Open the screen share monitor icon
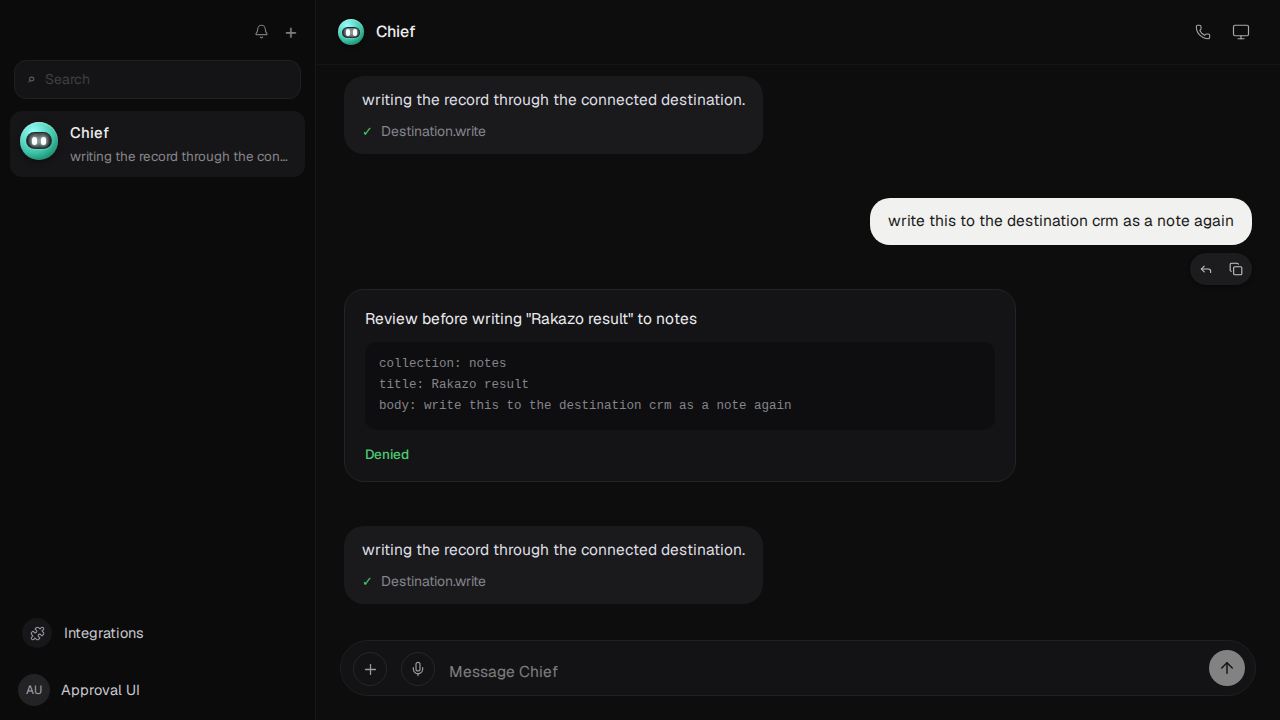This screenshot has width=1280, height=720. pos(1241,32)
